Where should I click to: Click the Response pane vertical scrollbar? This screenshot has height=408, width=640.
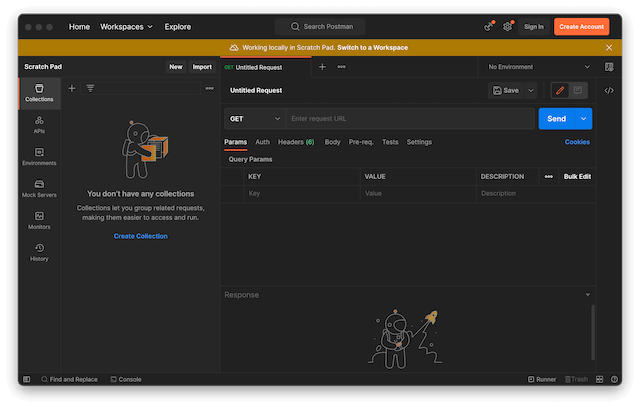(593, 333)
